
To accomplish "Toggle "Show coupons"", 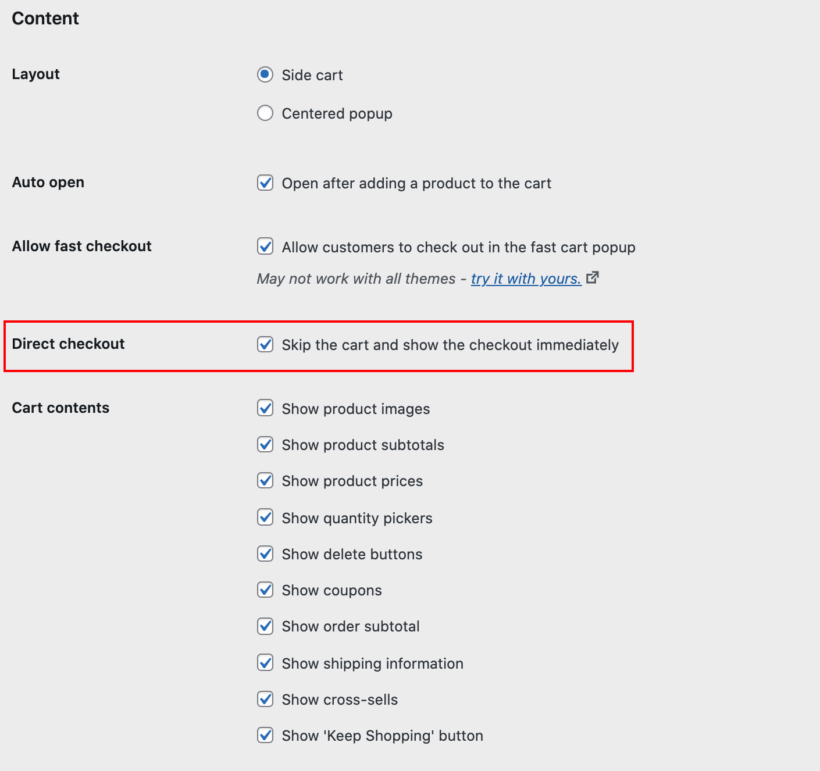I will 265,590.
